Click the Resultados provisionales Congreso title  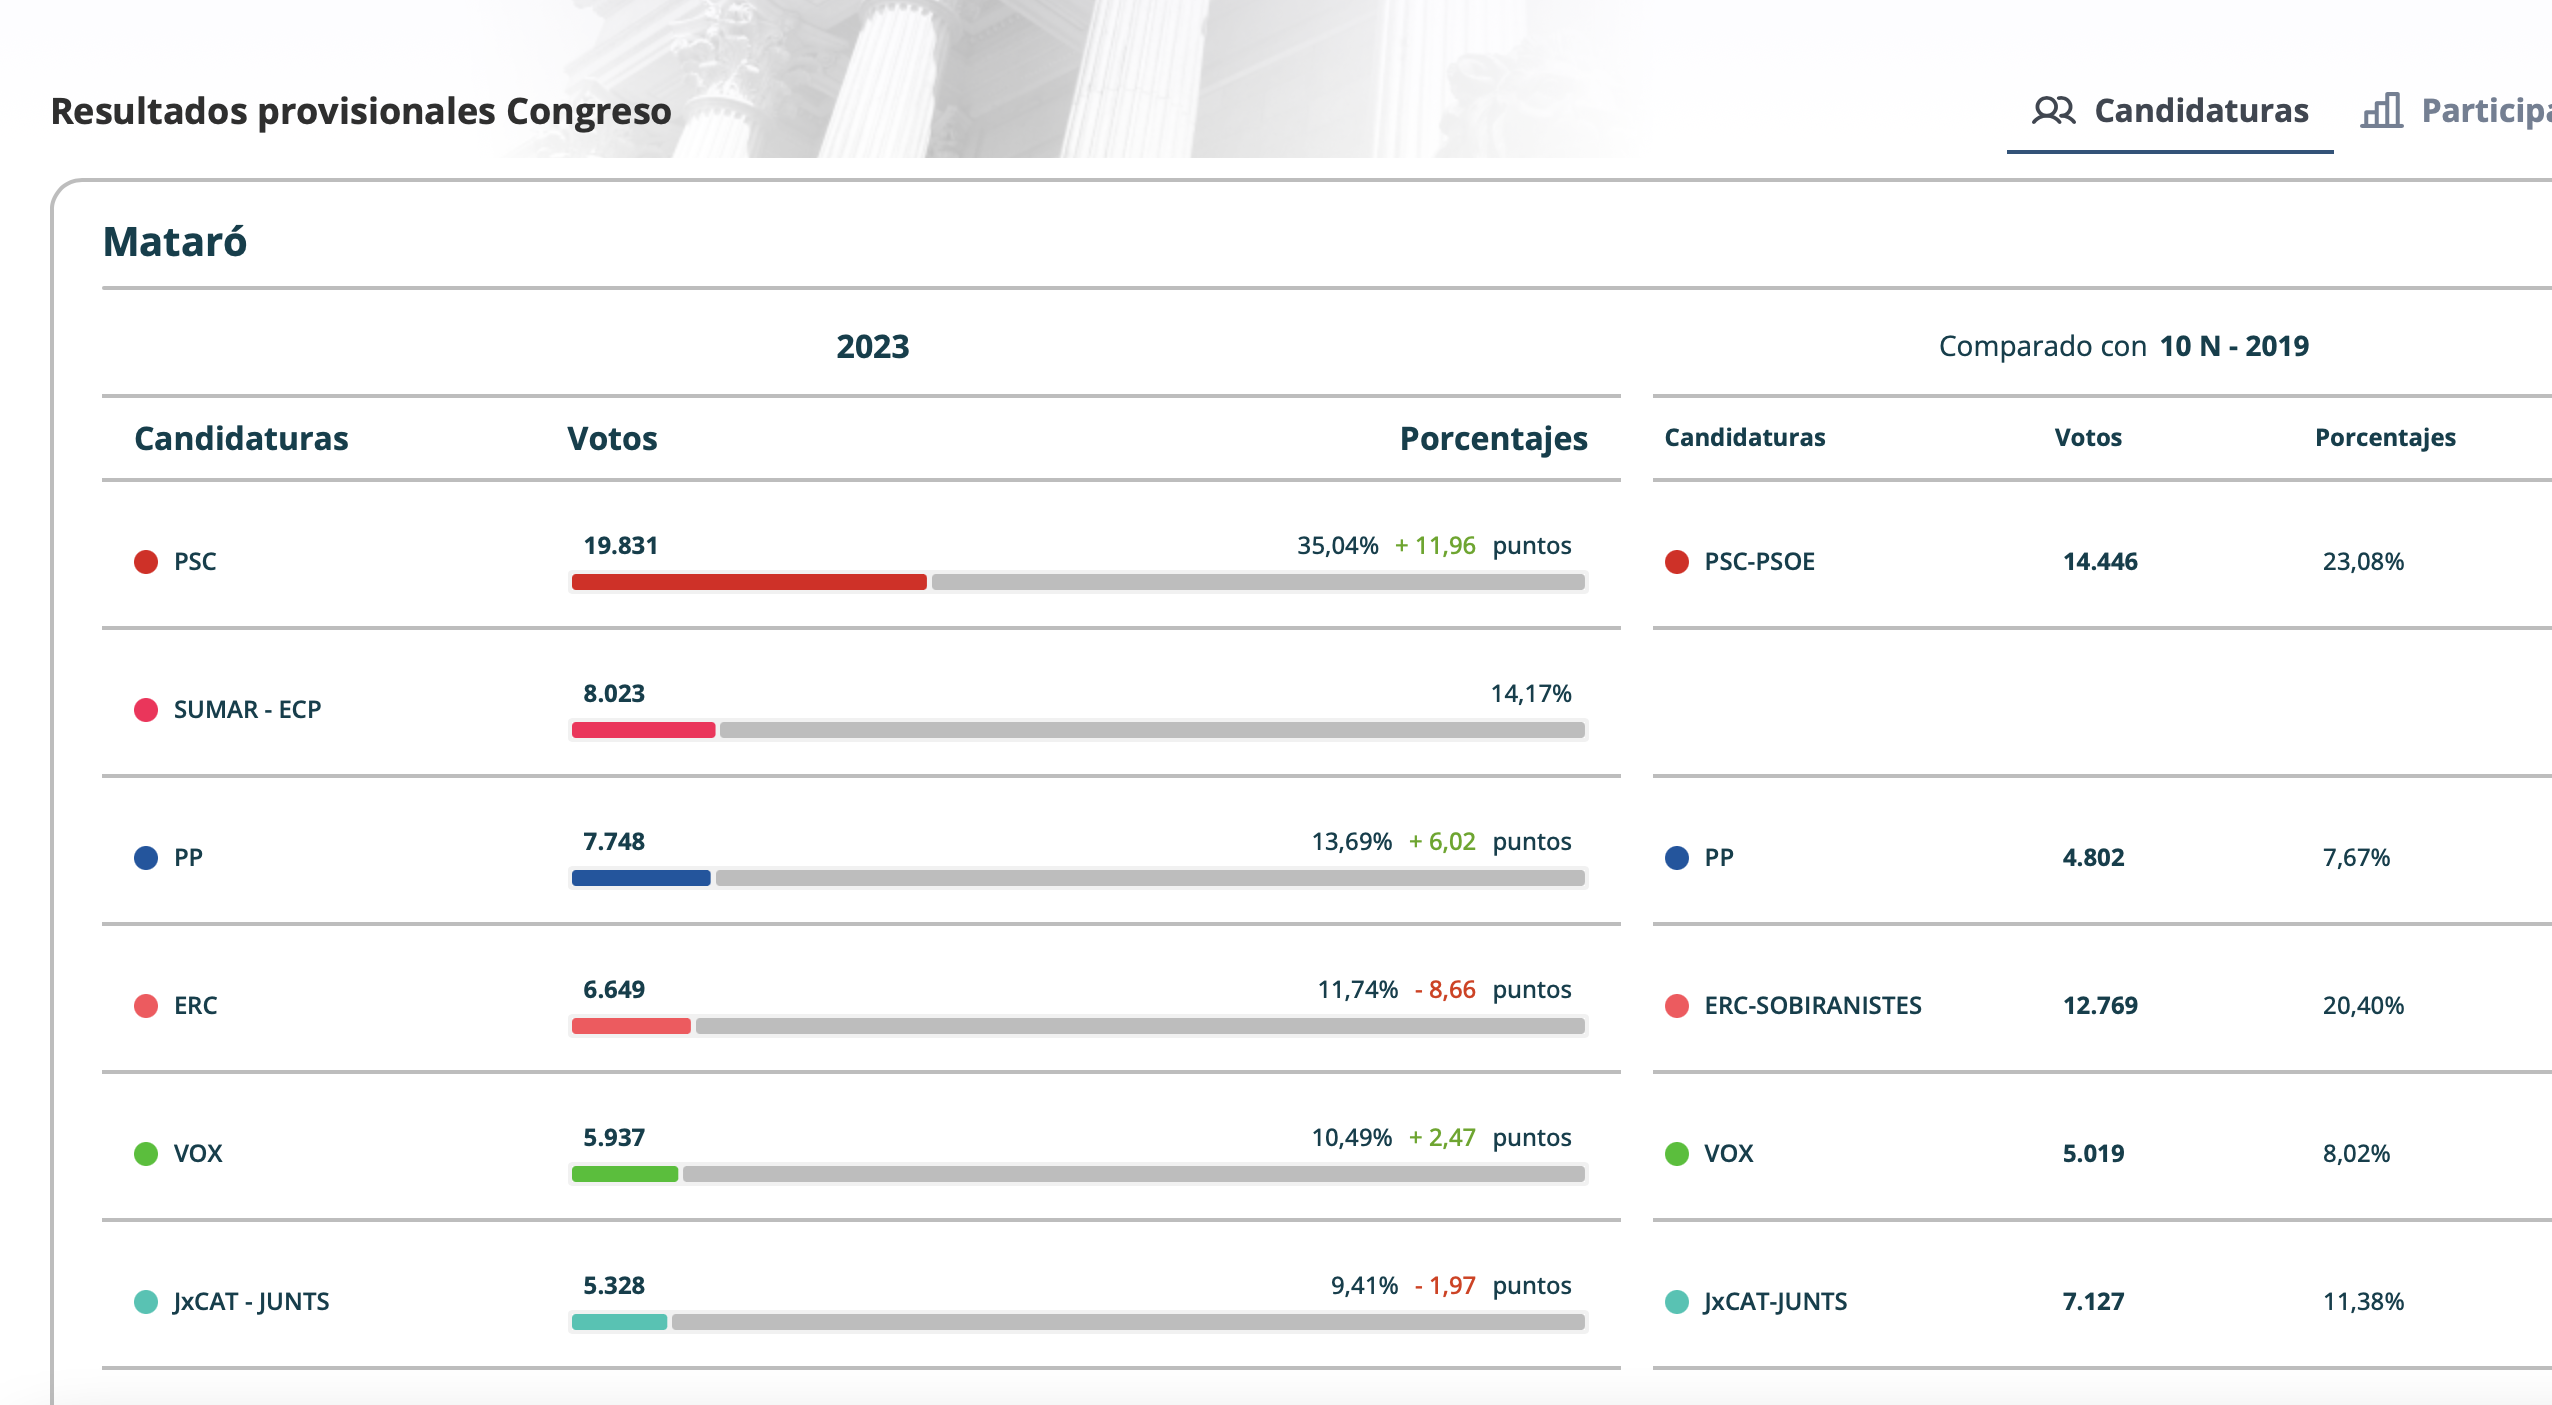pos(361,111)
